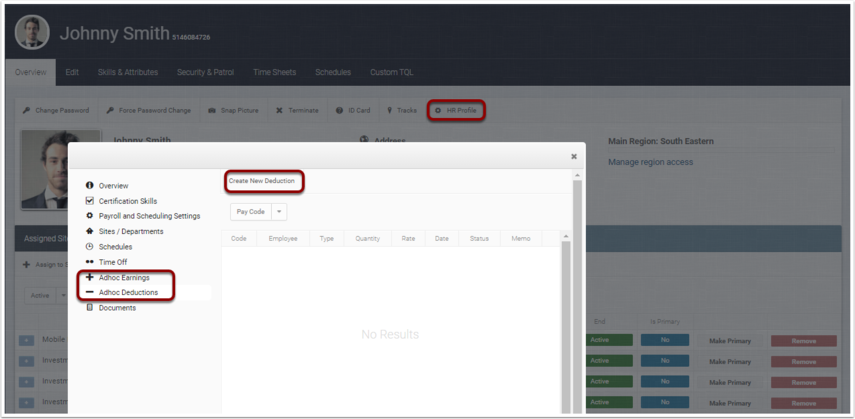855x419 pixels.
Task: Select Documents in the sidebar
Action: pos(117,308)
